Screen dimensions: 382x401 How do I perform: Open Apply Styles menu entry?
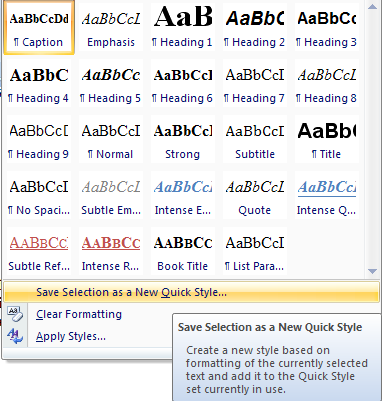pyautogui.click(x=71, y=336)
